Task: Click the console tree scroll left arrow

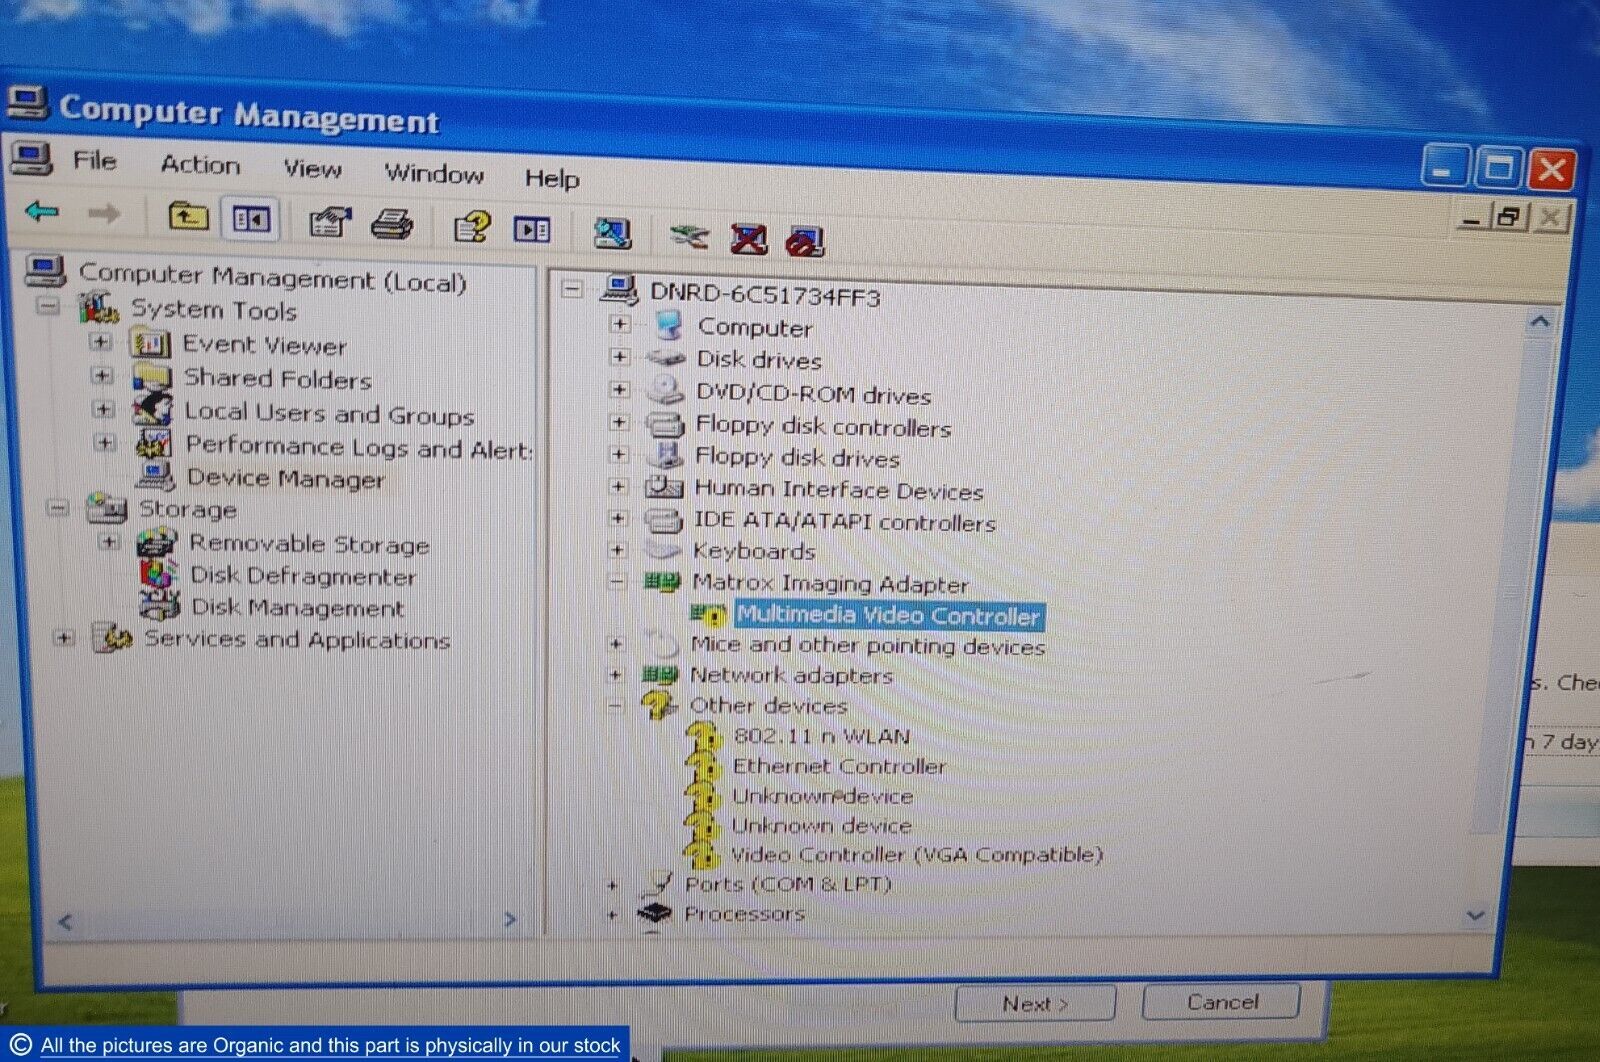Action: pos(65,922)
